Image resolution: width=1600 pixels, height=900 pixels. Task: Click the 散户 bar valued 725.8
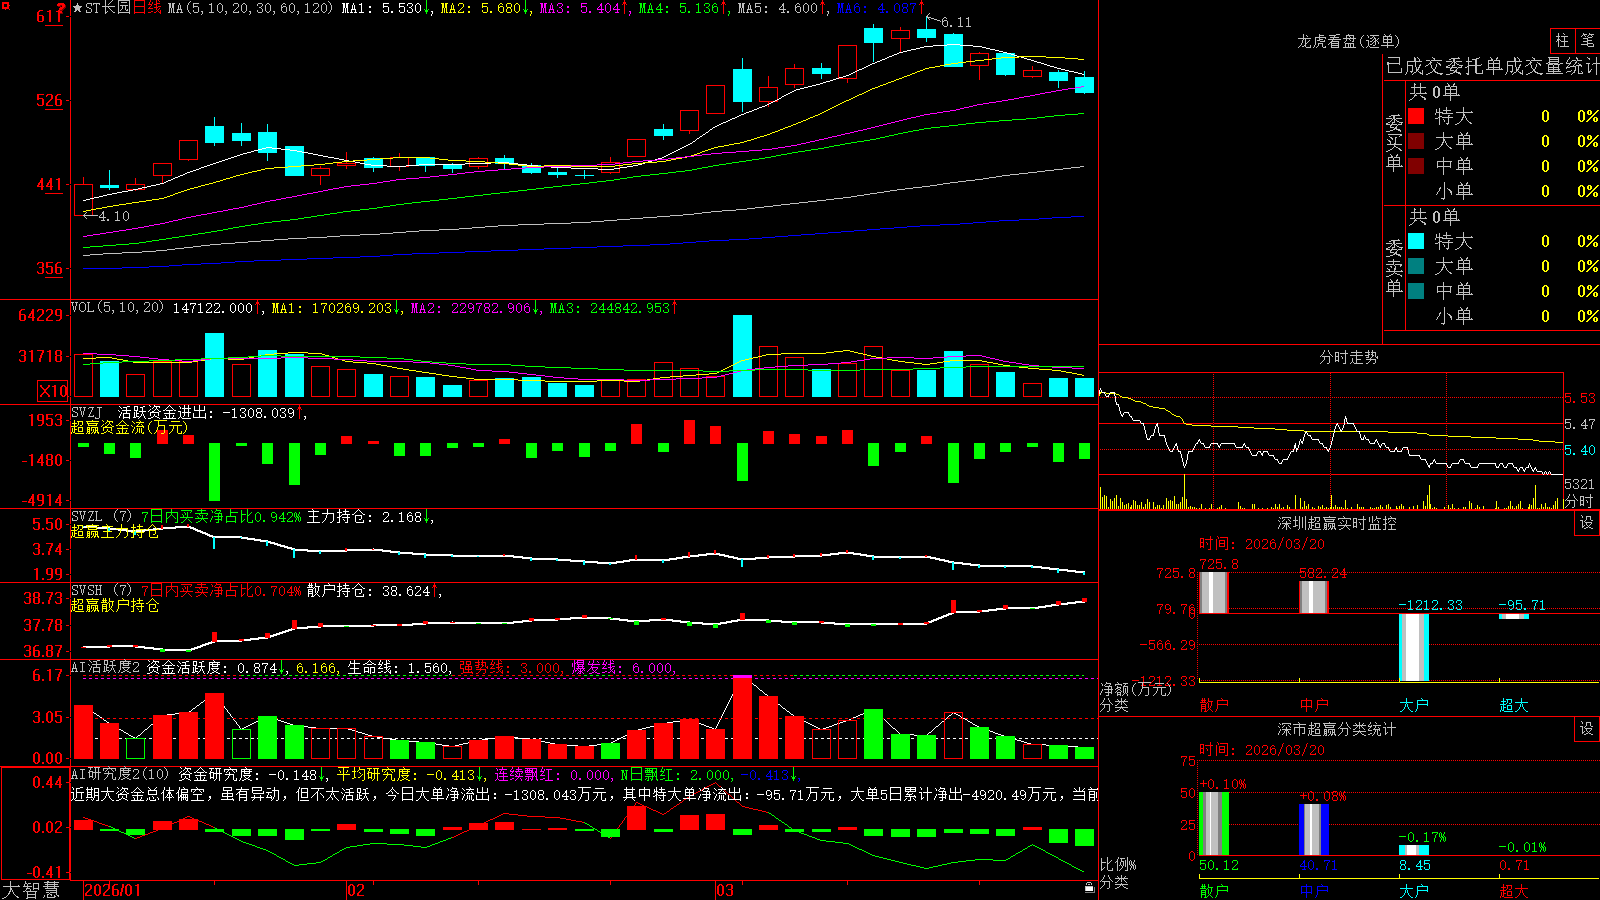1214,592
